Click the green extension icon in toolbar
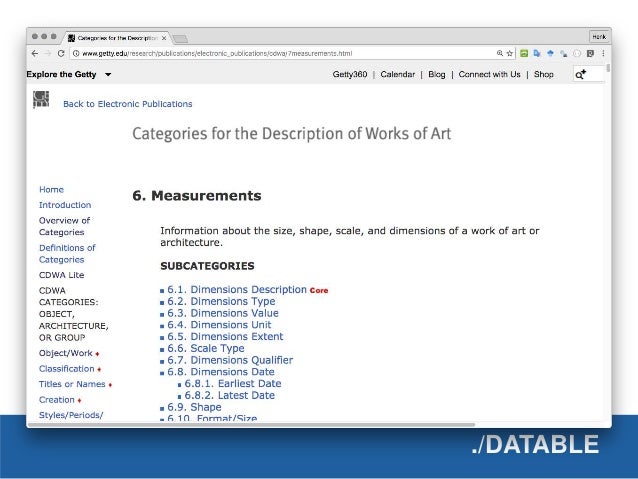Image resolution: width=638 pixels, height=479 pixels. coord(524,53)
